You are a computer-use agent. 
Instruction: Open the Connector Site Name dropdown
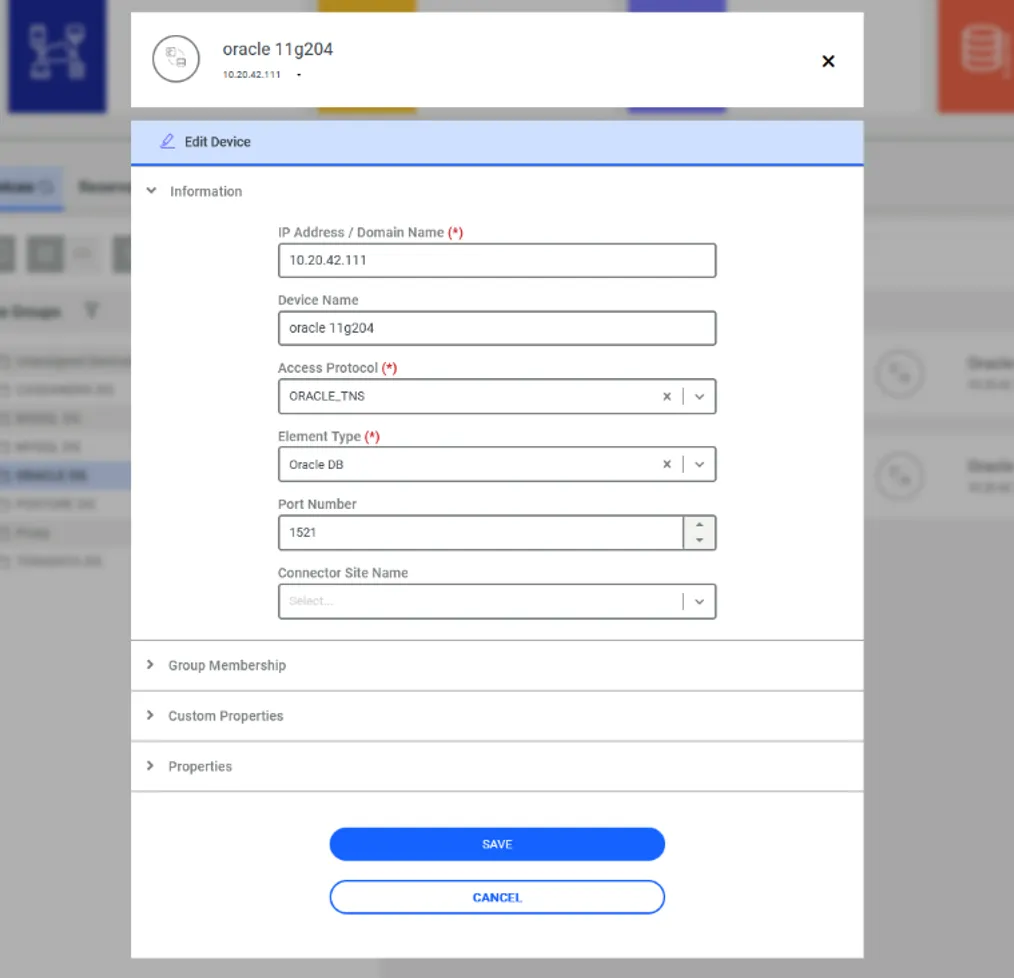[x=699, y=602]
